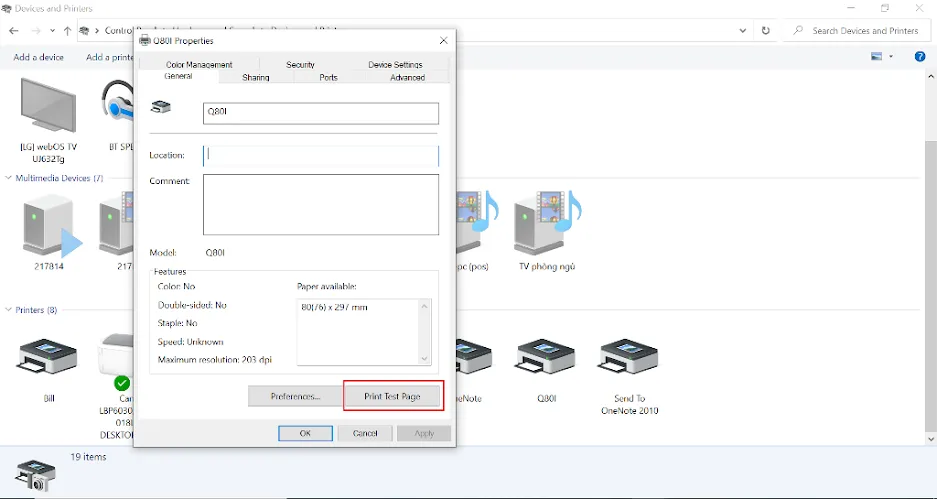Viewport: 937px width, 499px height.
Task: Open the Device Settings tab
Action: pos(395,65)
